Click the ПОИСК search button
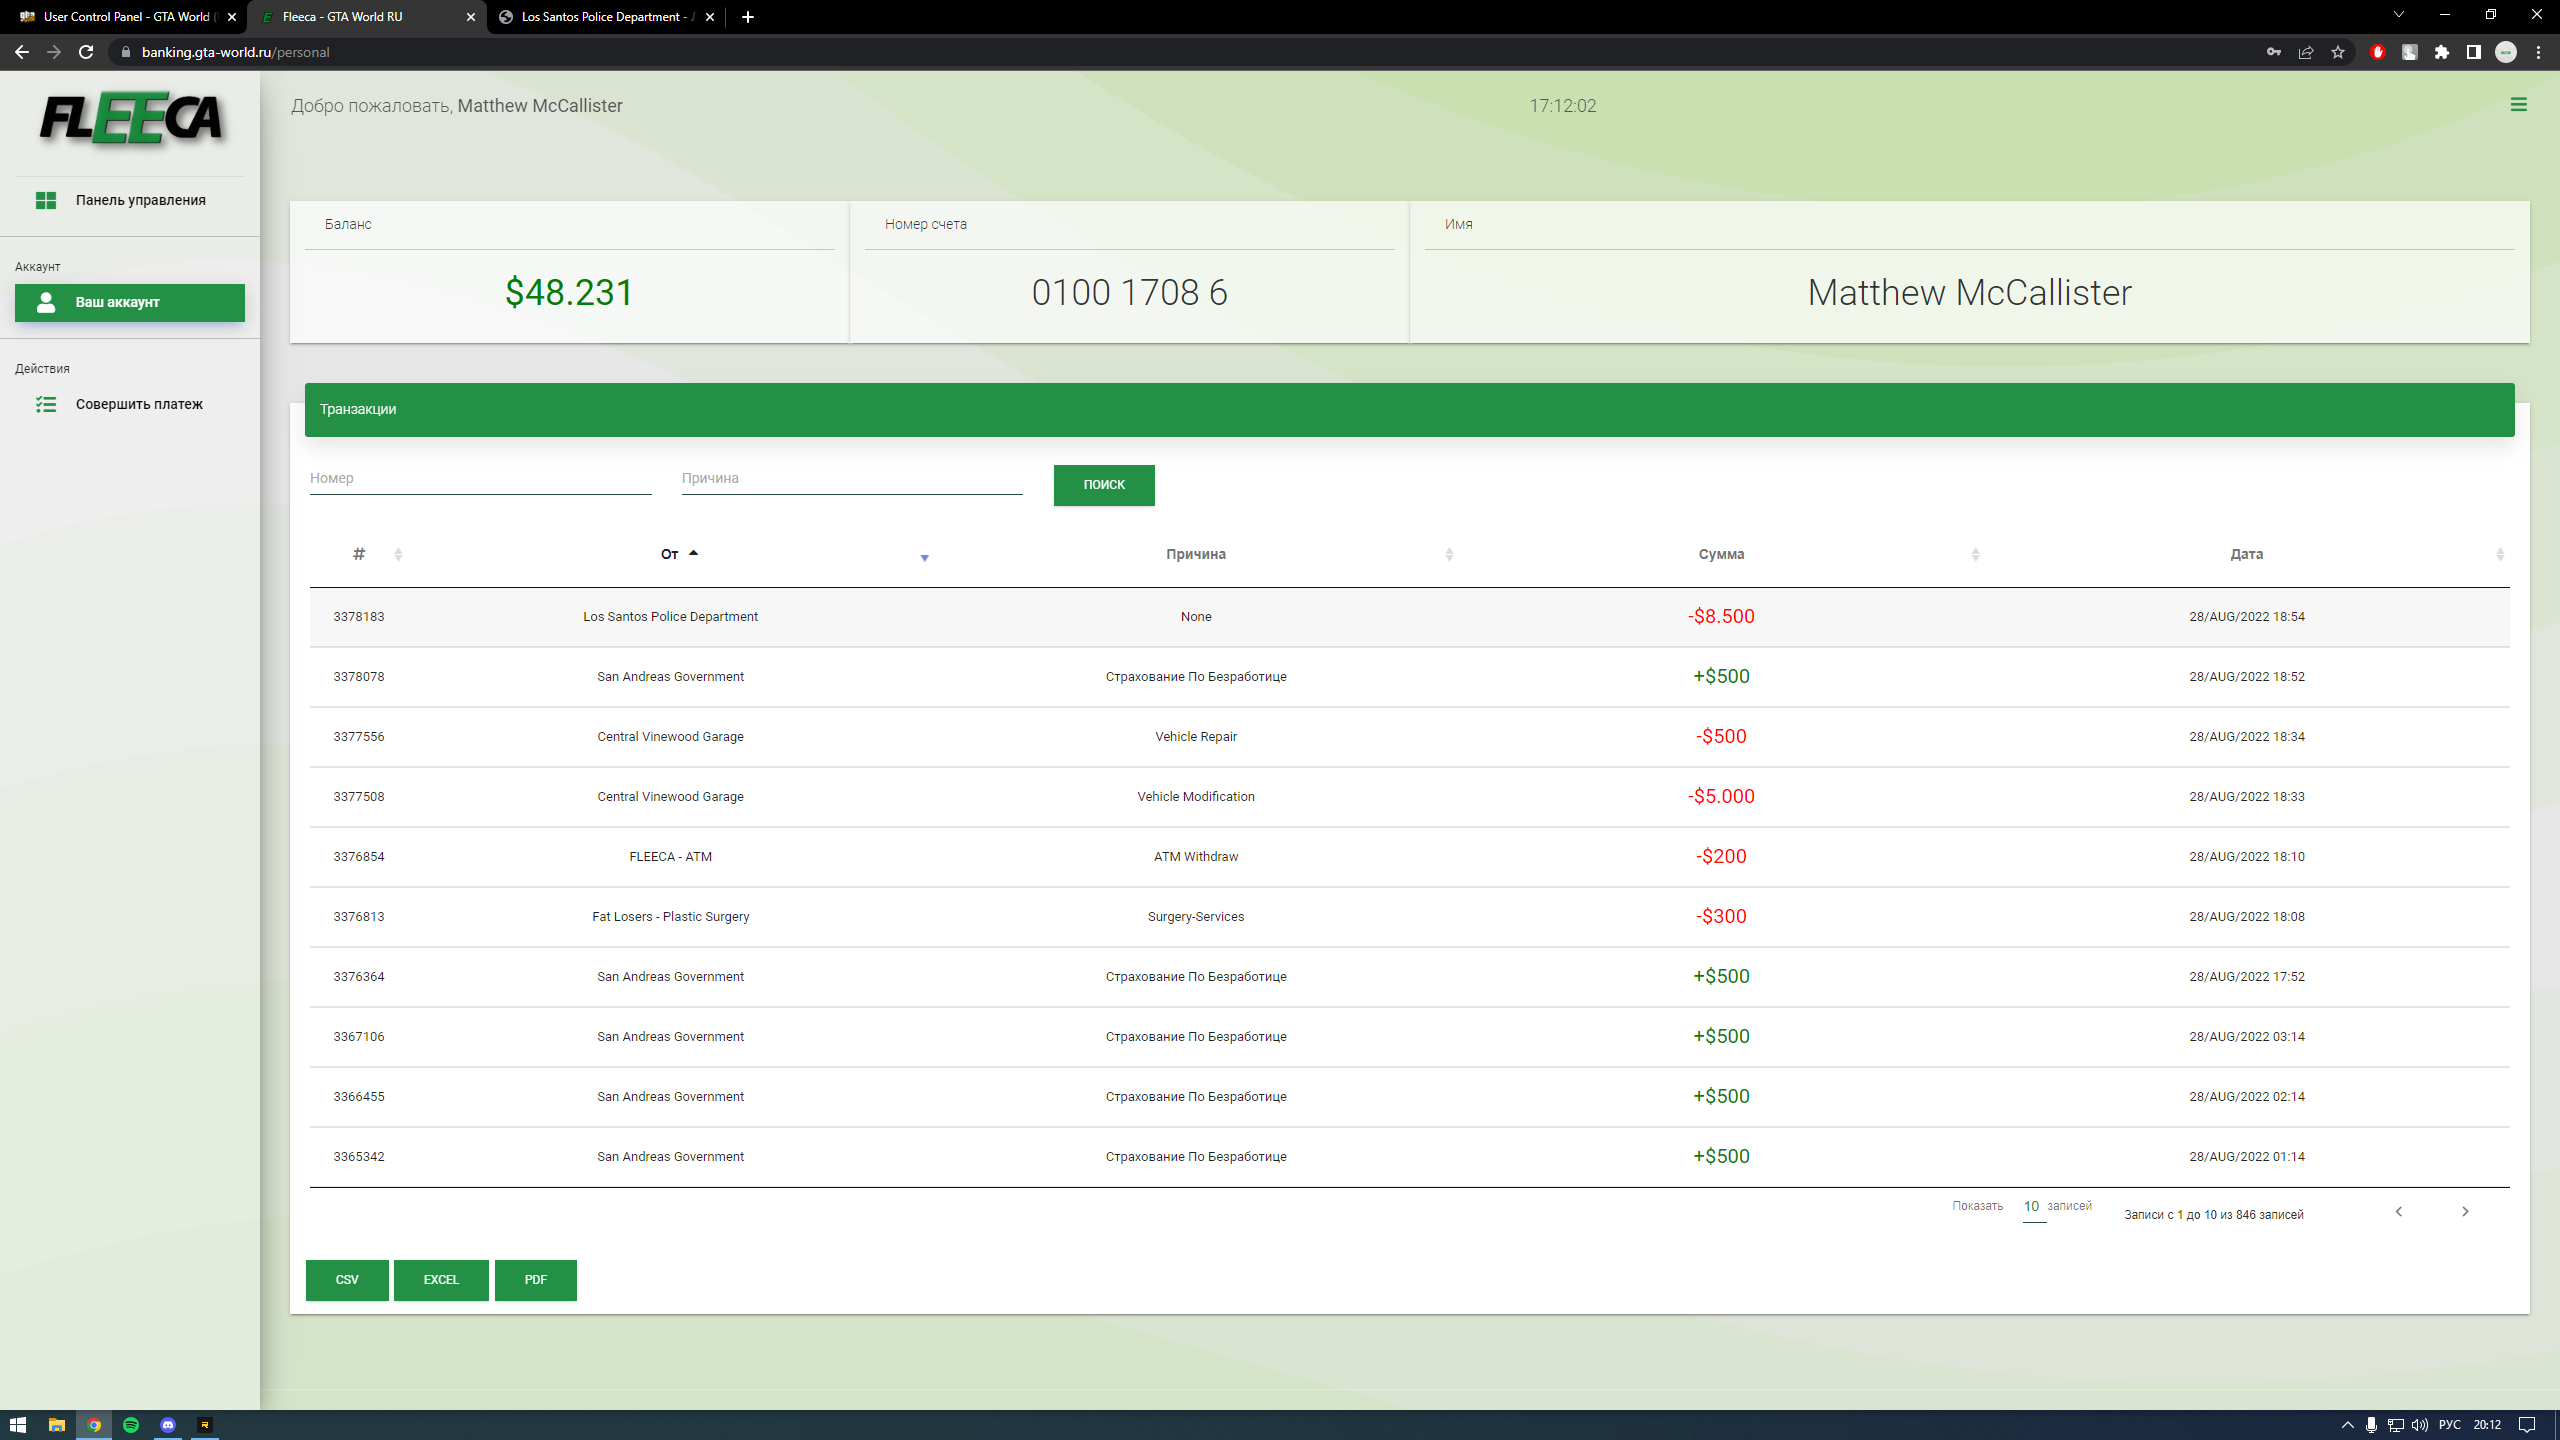 [x=1104, y=485]
